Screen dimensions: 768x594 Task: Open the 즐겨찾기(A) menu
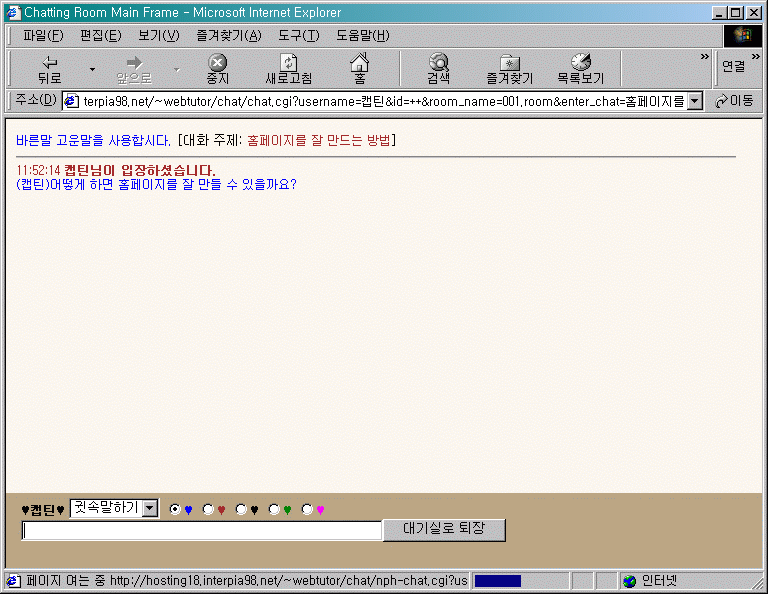229,36
